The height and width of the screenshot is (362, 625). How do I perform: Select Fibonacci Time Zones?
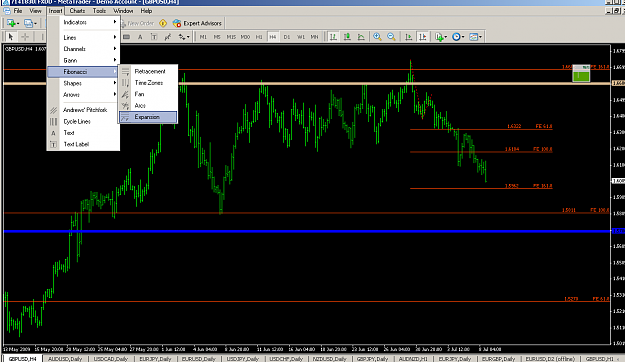point(148,83)
